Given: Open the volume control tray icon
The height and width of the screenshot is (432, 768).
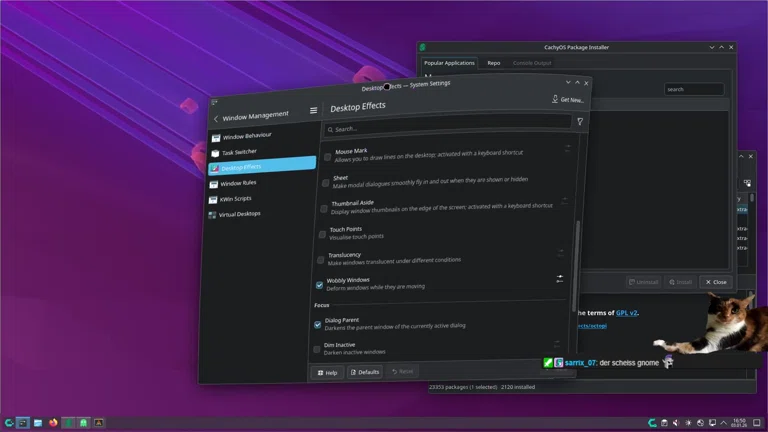Looking at the screenshot, I should coord(676,423).
